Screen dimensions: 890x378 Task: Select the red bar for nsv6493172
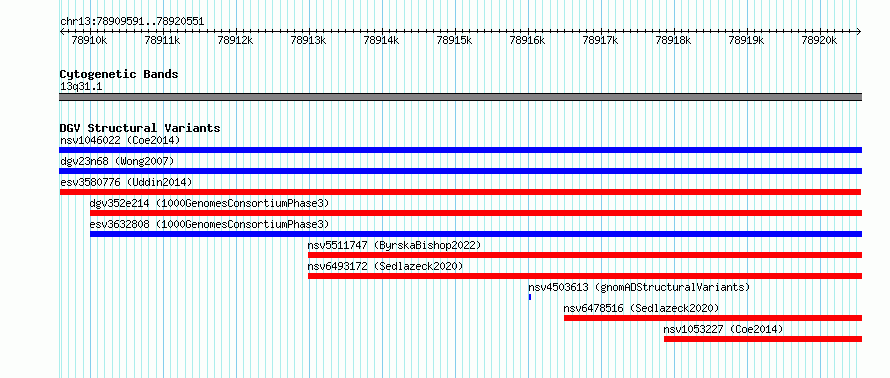click(585, 276)
